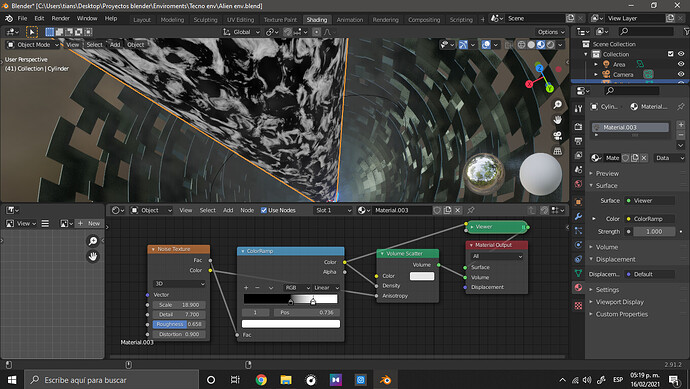
Task: Expand the Custom Properties panel
Action: [621, 314]
